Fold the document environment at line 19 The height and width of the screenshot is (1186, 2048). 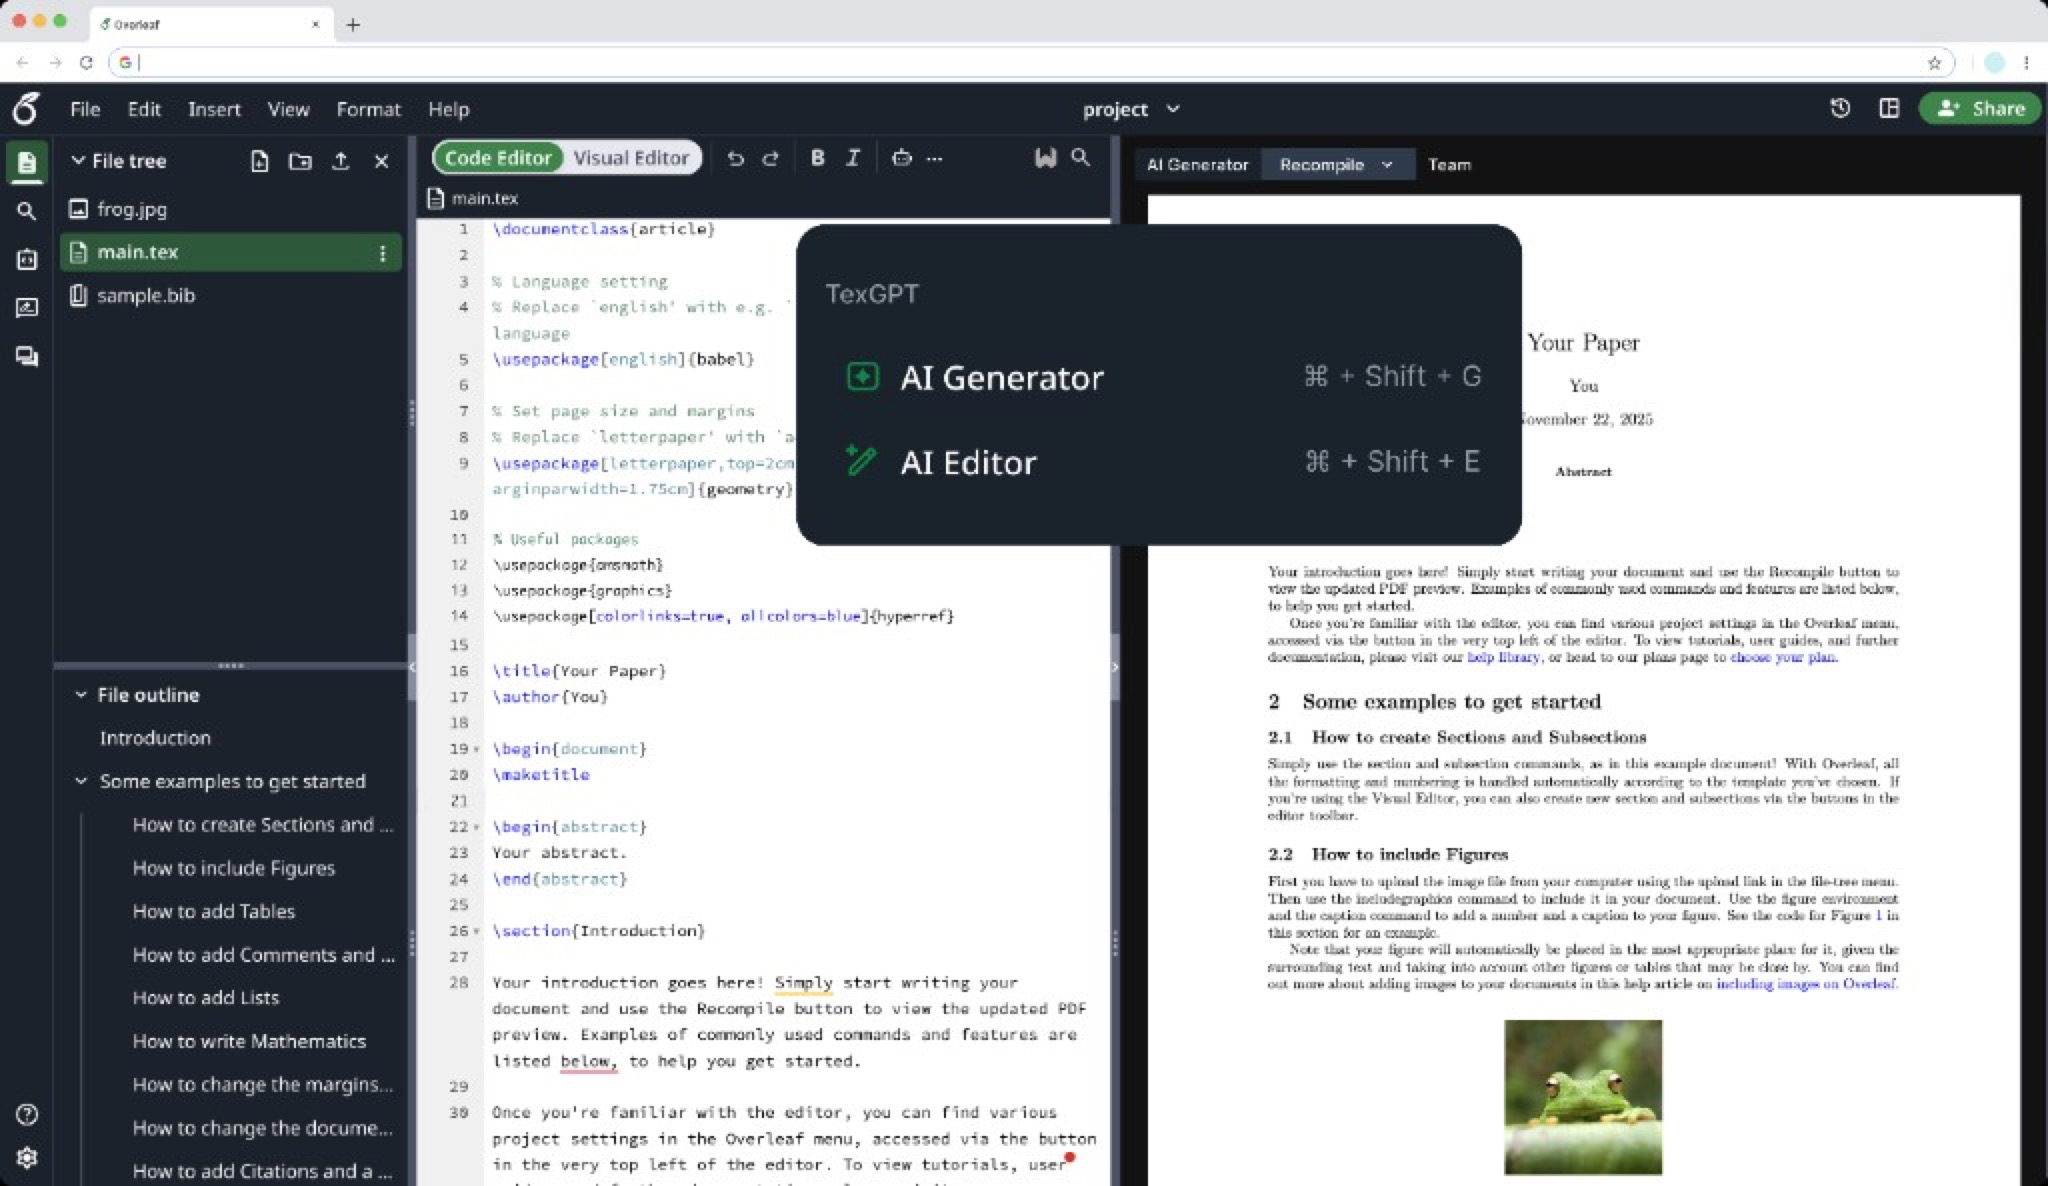click(476, 749)
